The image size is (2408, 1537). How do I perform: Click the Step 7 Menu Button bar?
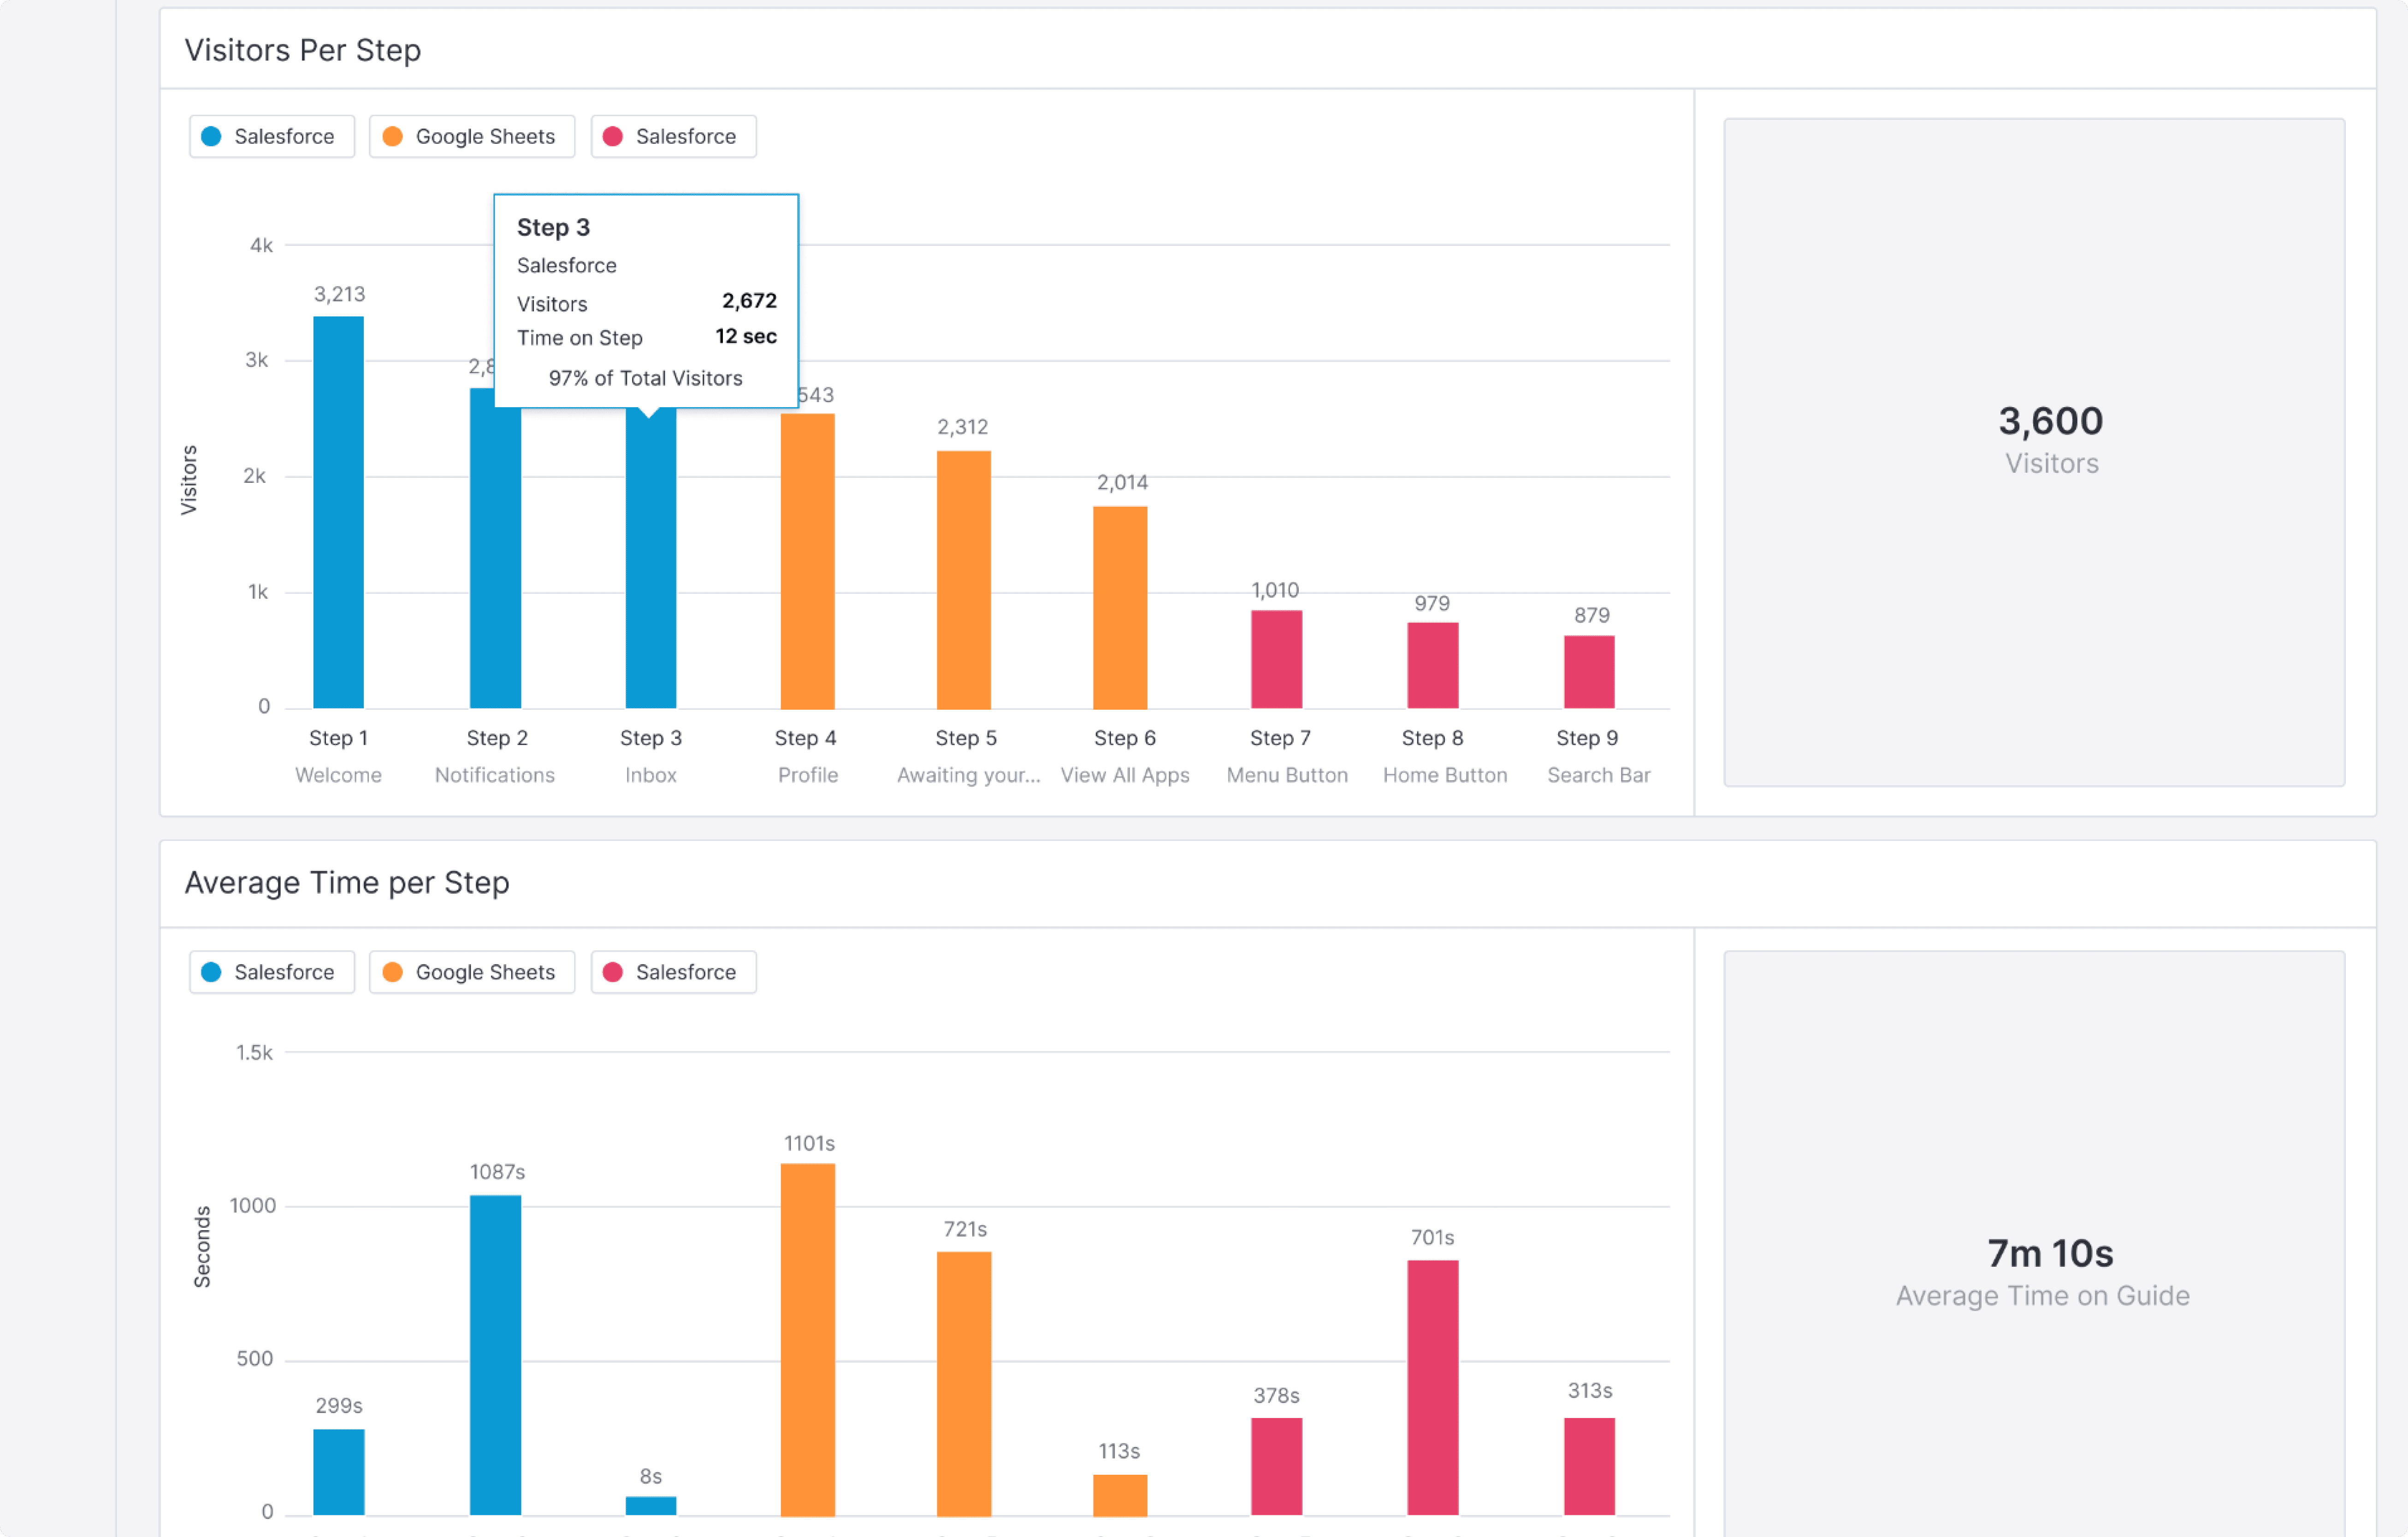[1276, 659]
